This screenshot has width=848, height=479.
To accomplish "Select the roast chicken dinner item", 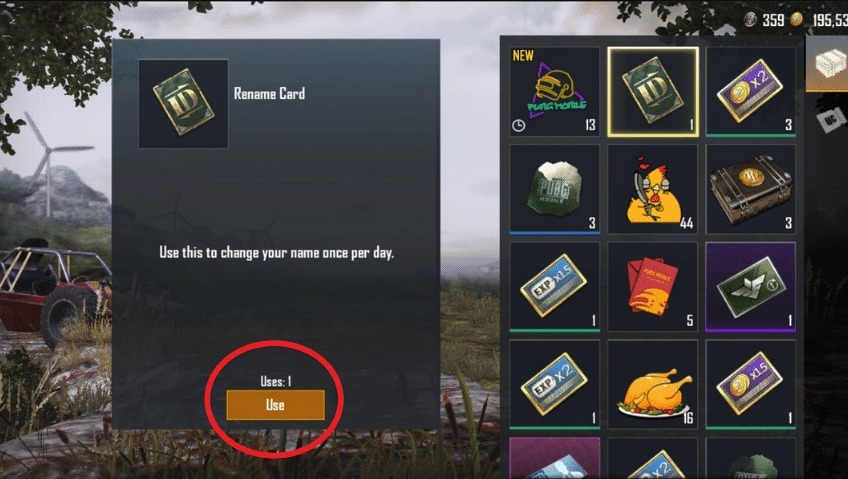I will click(x=653, y=384).
